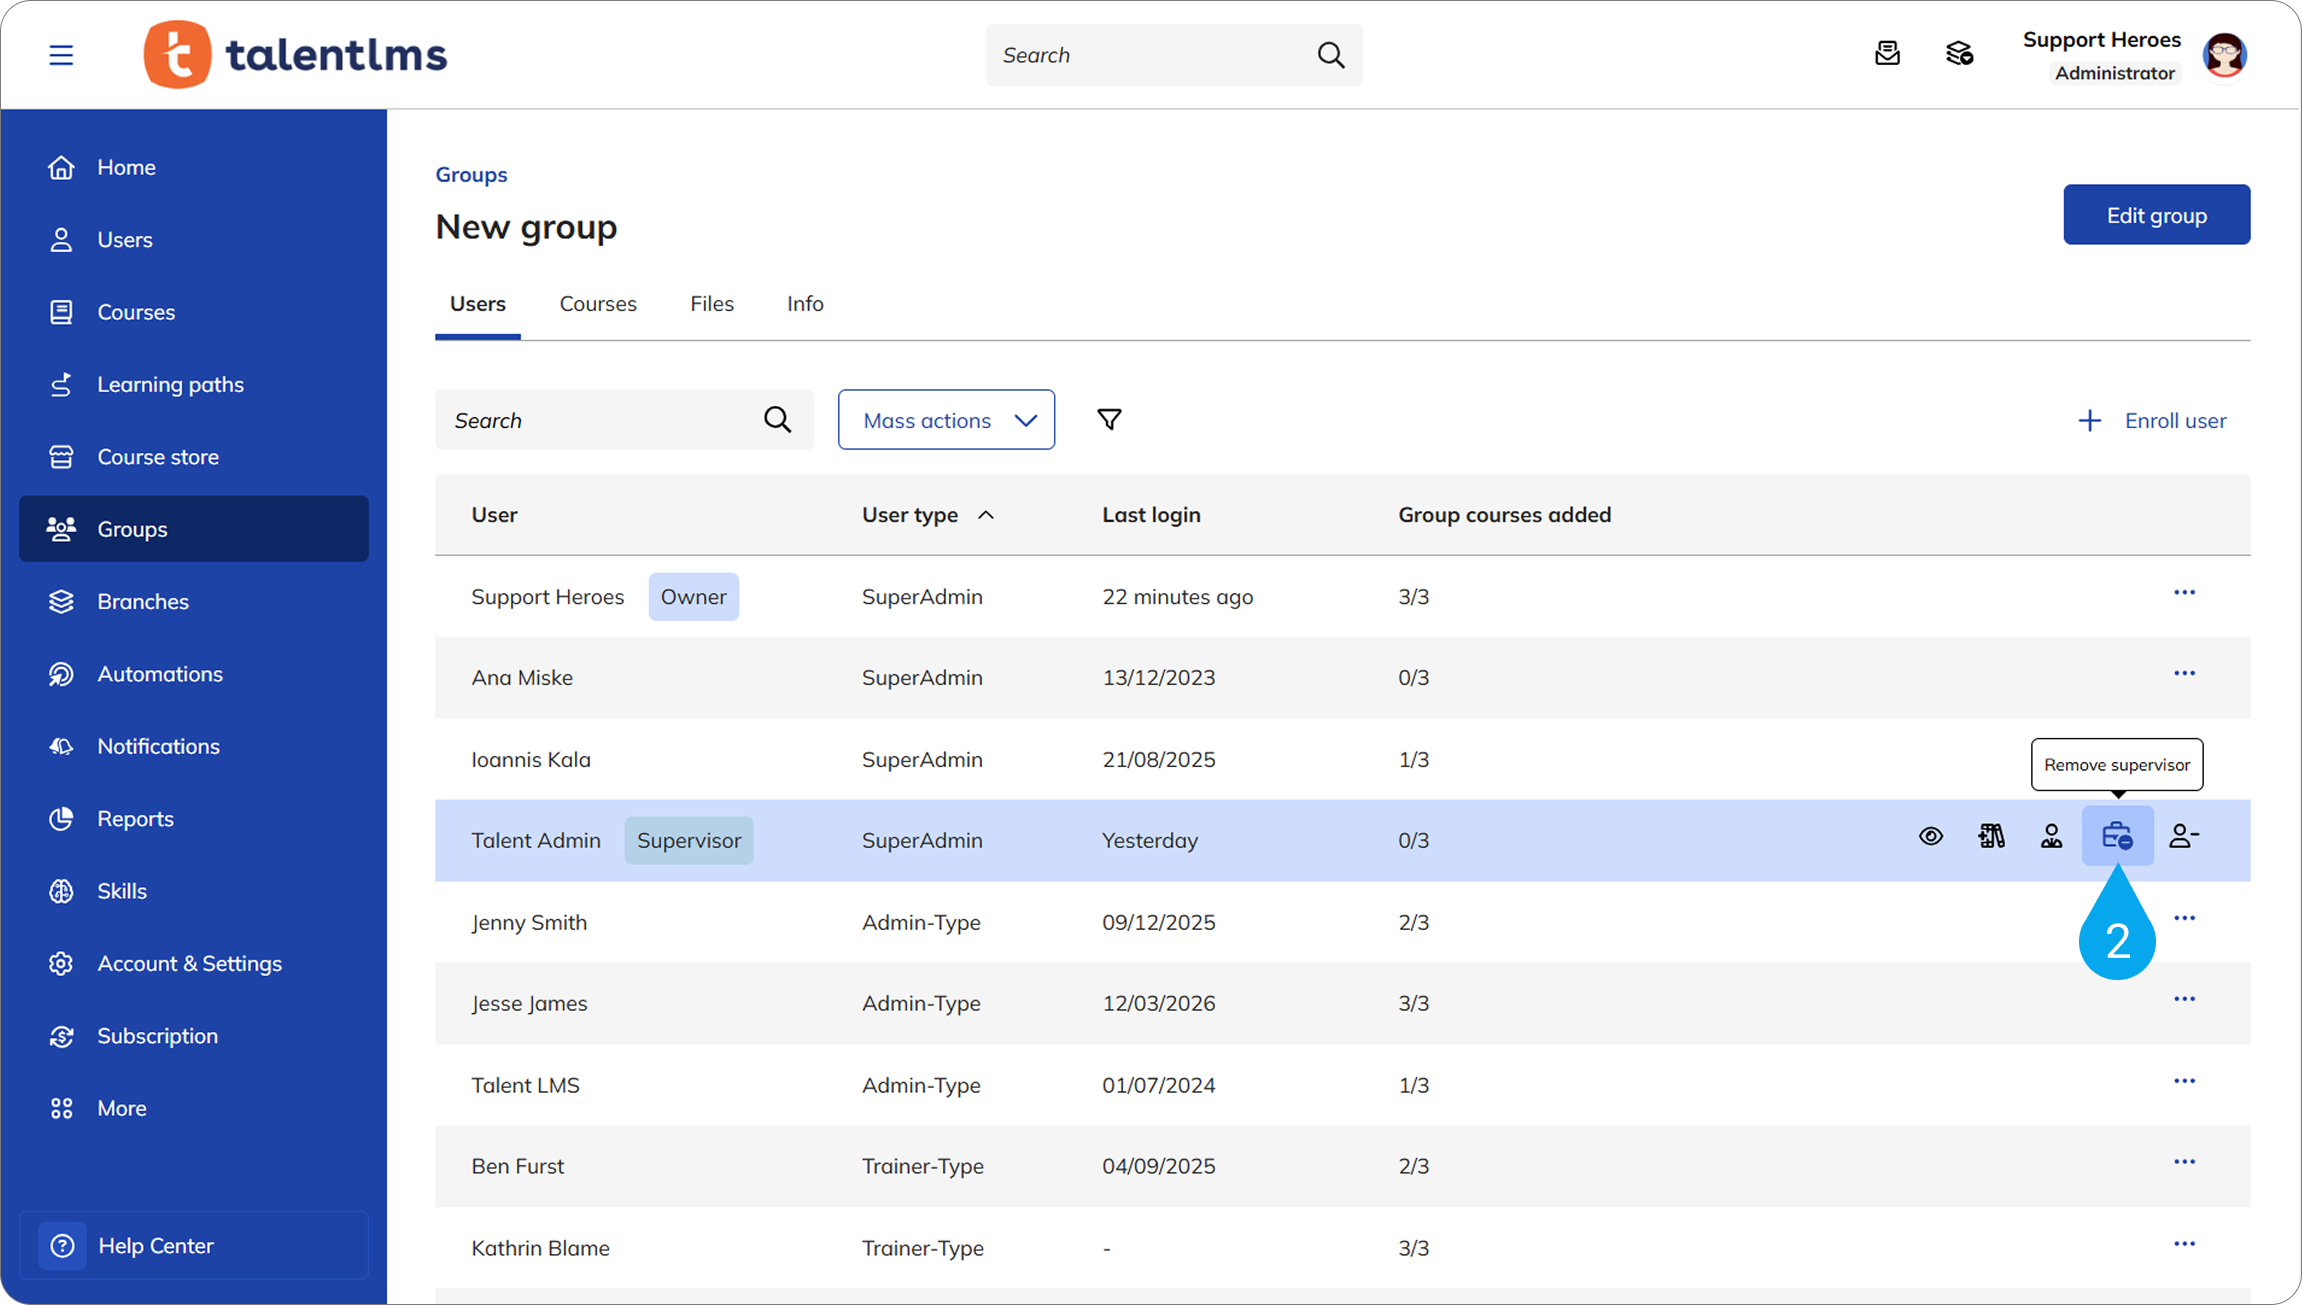2302x1305 pixels.
Task: Open Account & Settings in the sidebar
Action: [194, 963]
